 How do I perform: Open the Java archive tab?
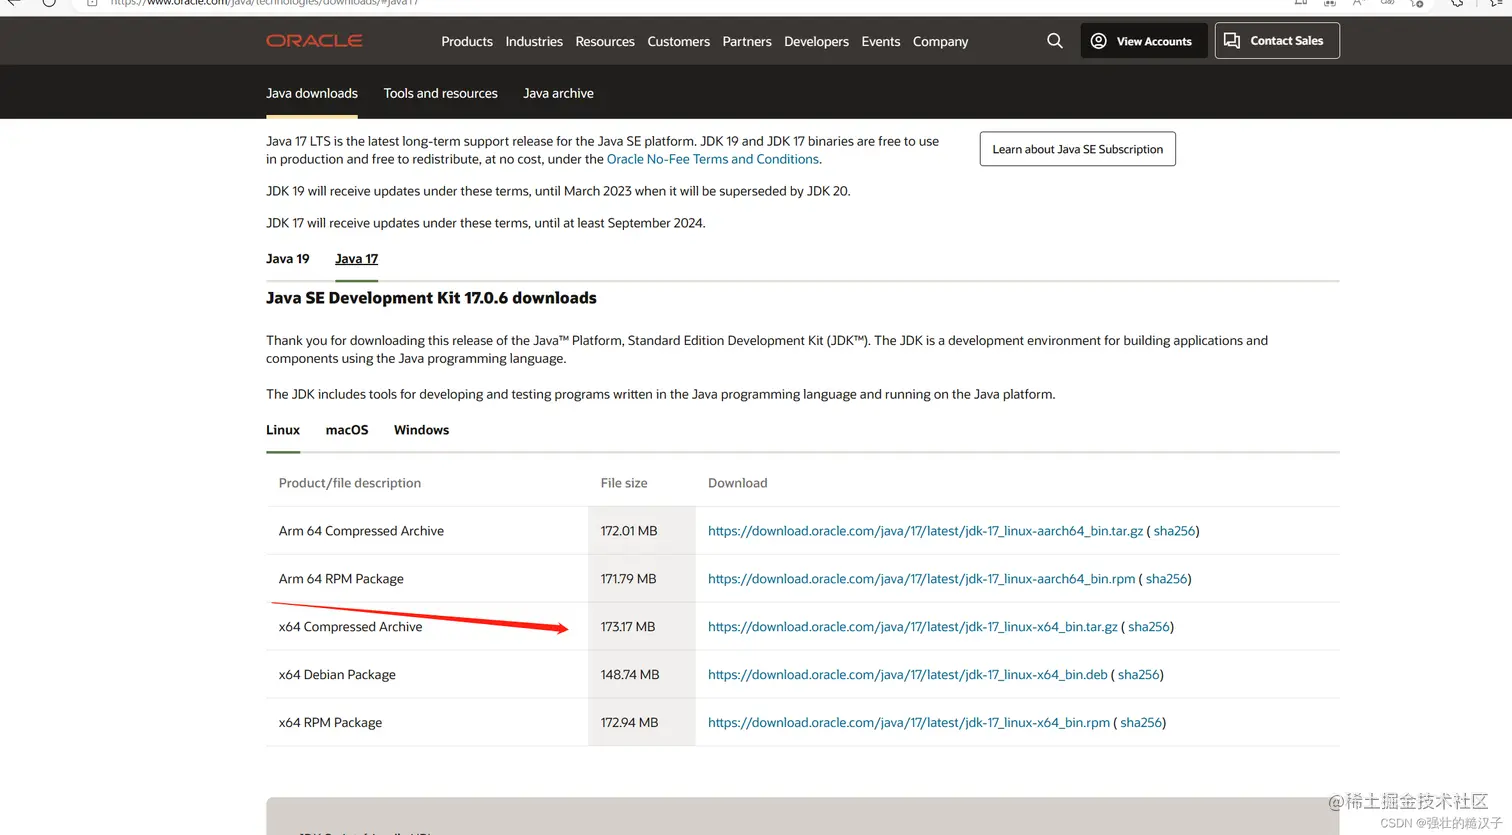click(x=558, y=93)
